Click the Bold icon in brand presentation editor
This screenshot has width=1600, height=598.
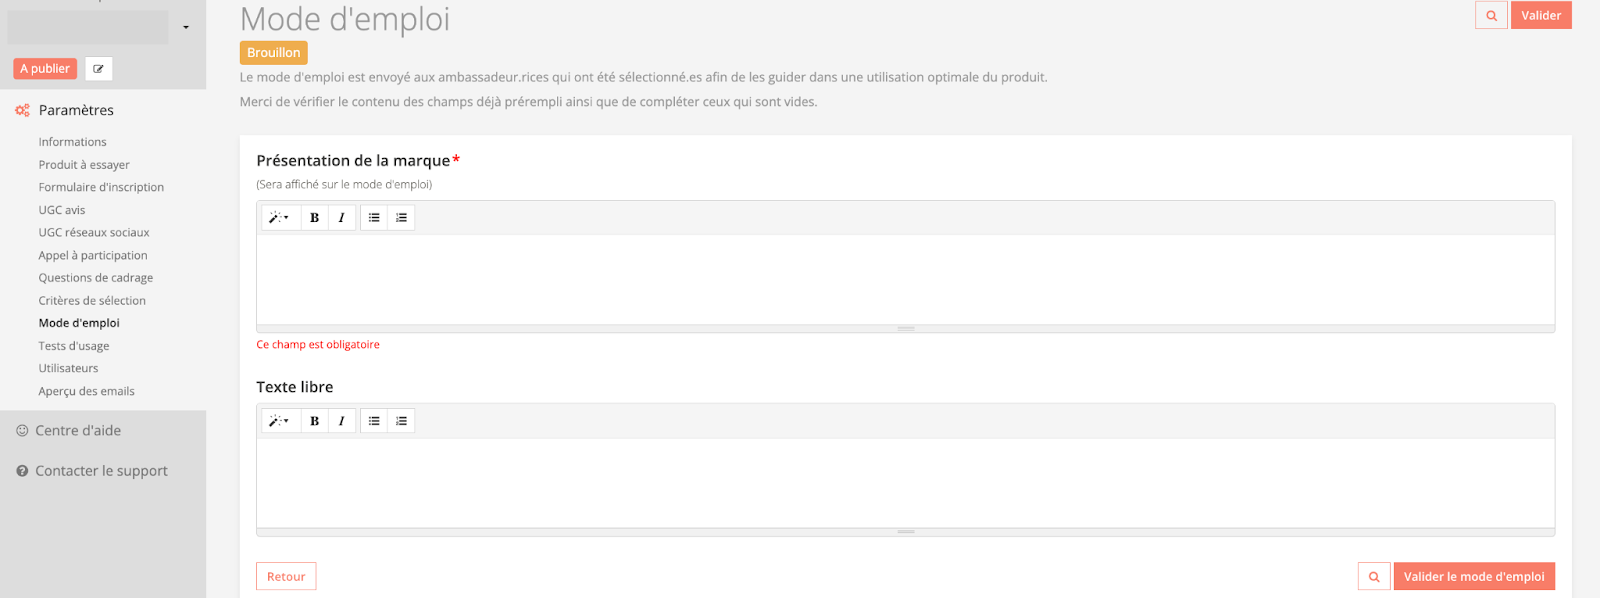point(314,218)
